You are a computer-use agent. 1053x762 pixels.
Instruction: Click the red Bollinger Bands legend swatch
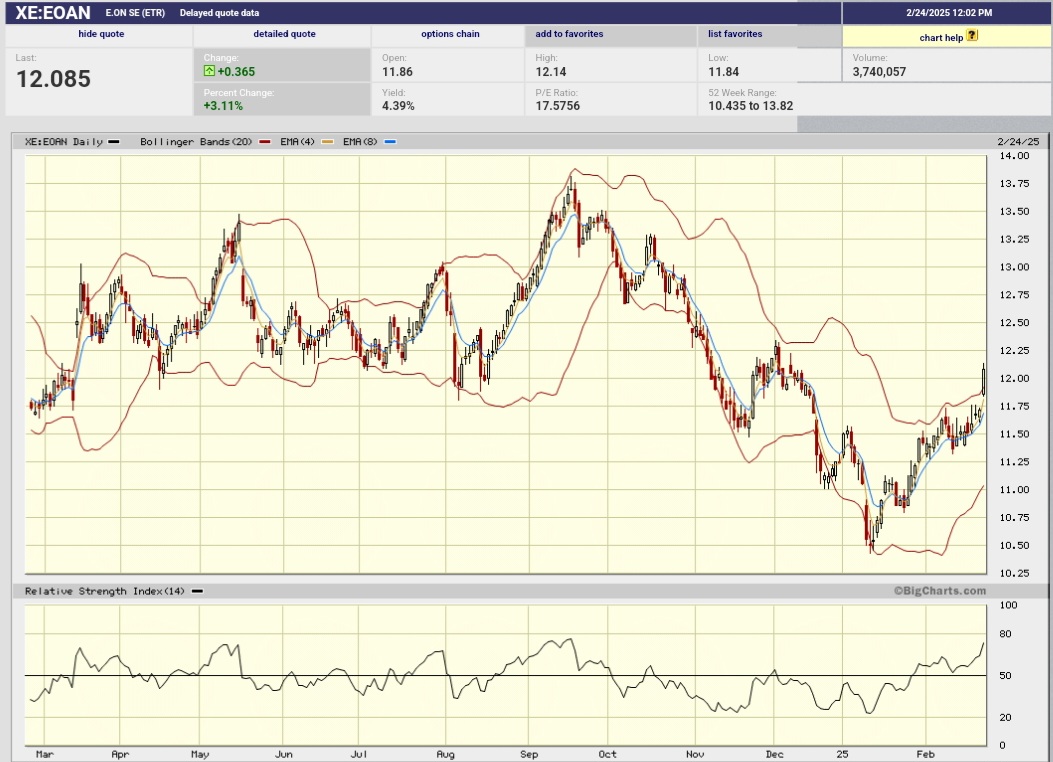265,142
